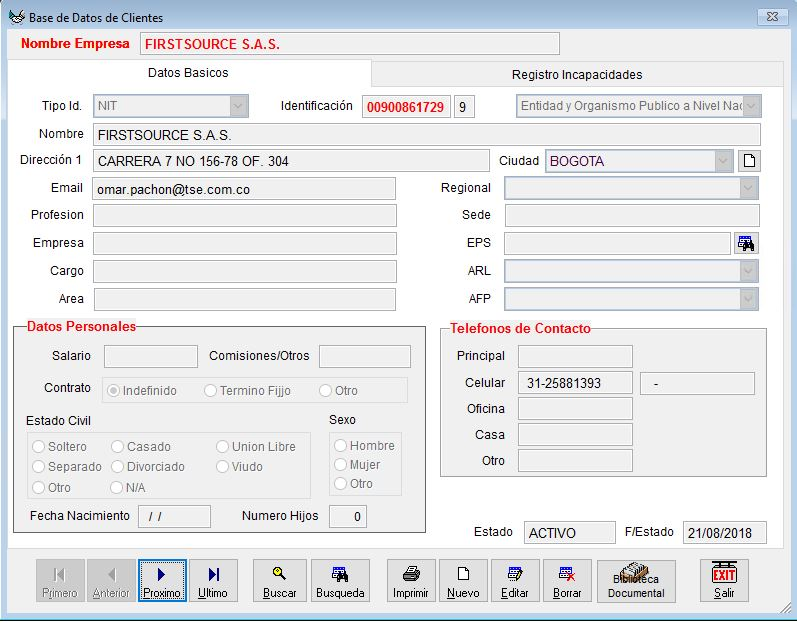Click the Email input field

(x=244, y=189)
